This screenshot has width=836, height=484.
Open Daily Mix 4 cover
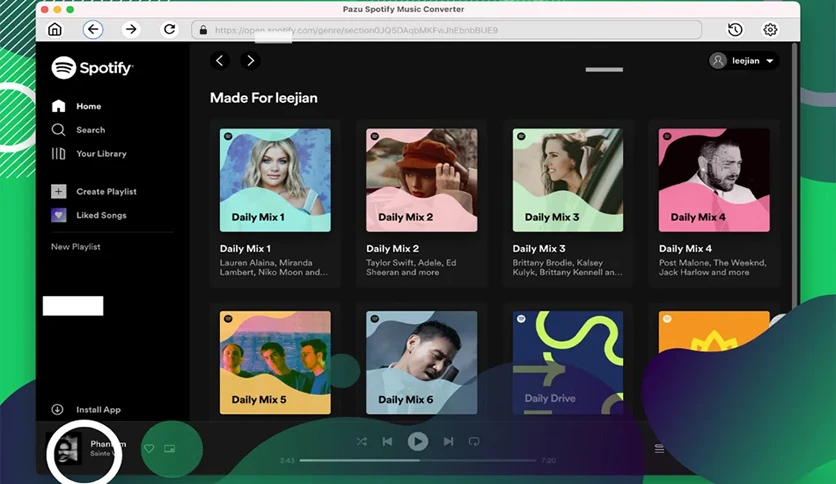(714, 180)
